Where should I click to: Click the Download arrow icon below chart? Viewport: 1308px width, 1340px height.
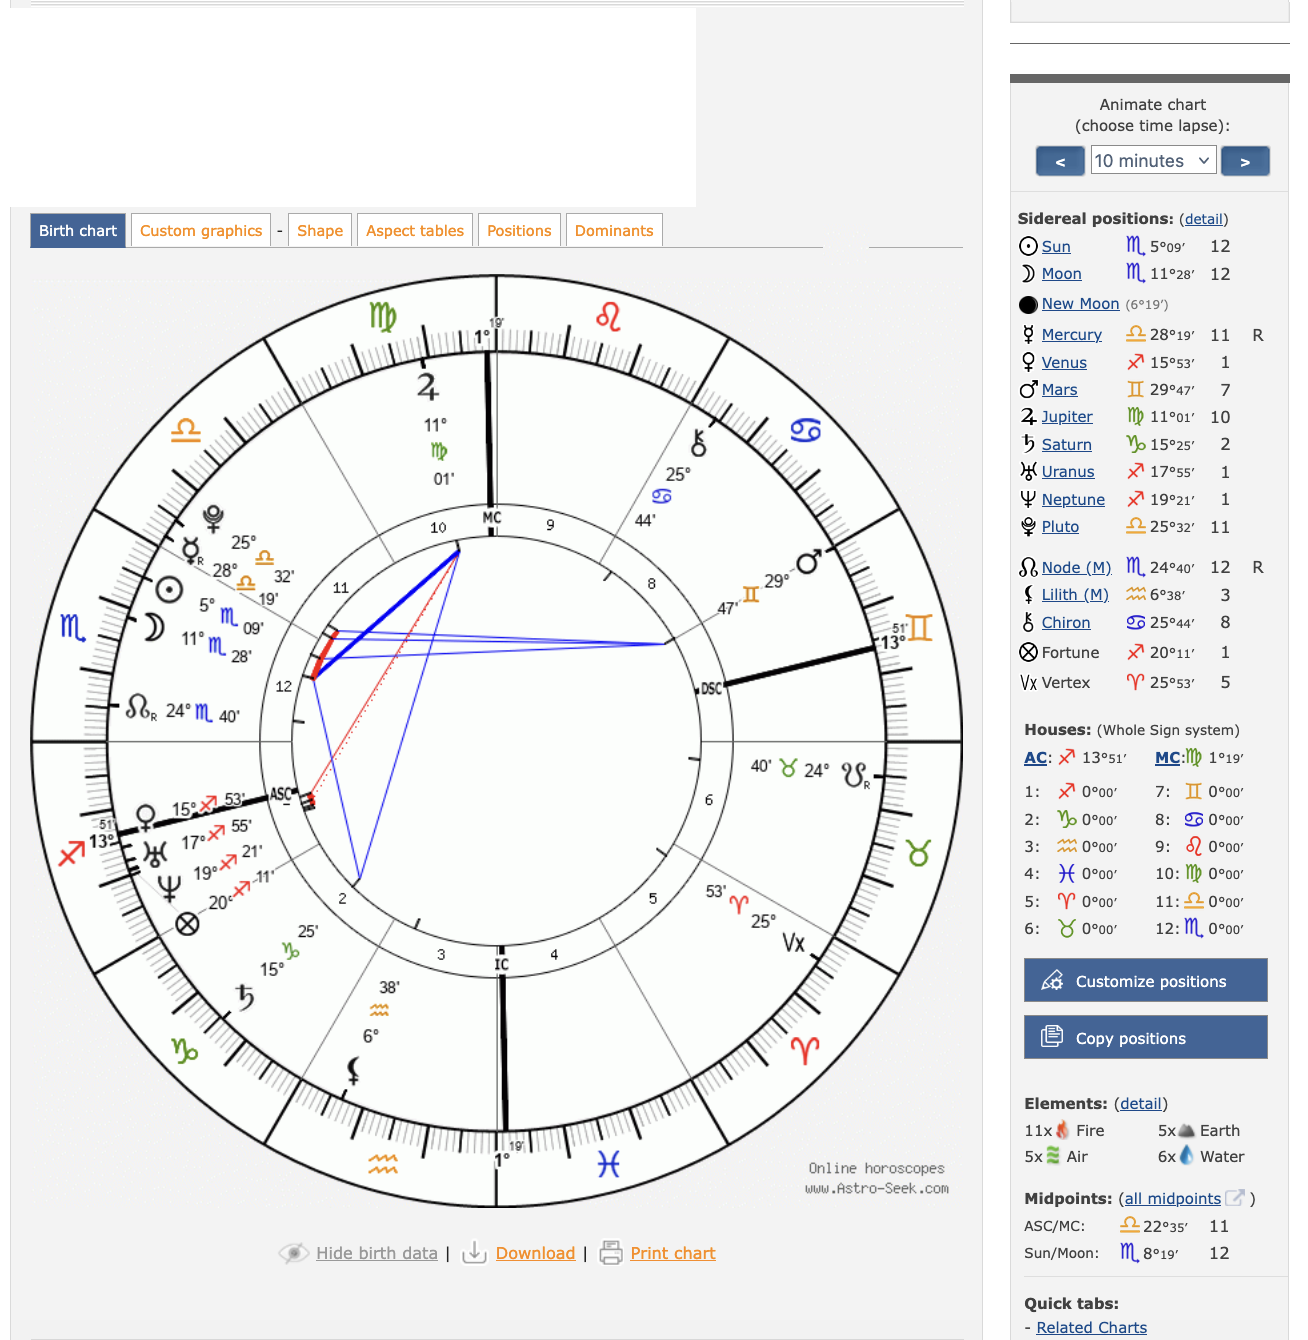[474, 1253]
